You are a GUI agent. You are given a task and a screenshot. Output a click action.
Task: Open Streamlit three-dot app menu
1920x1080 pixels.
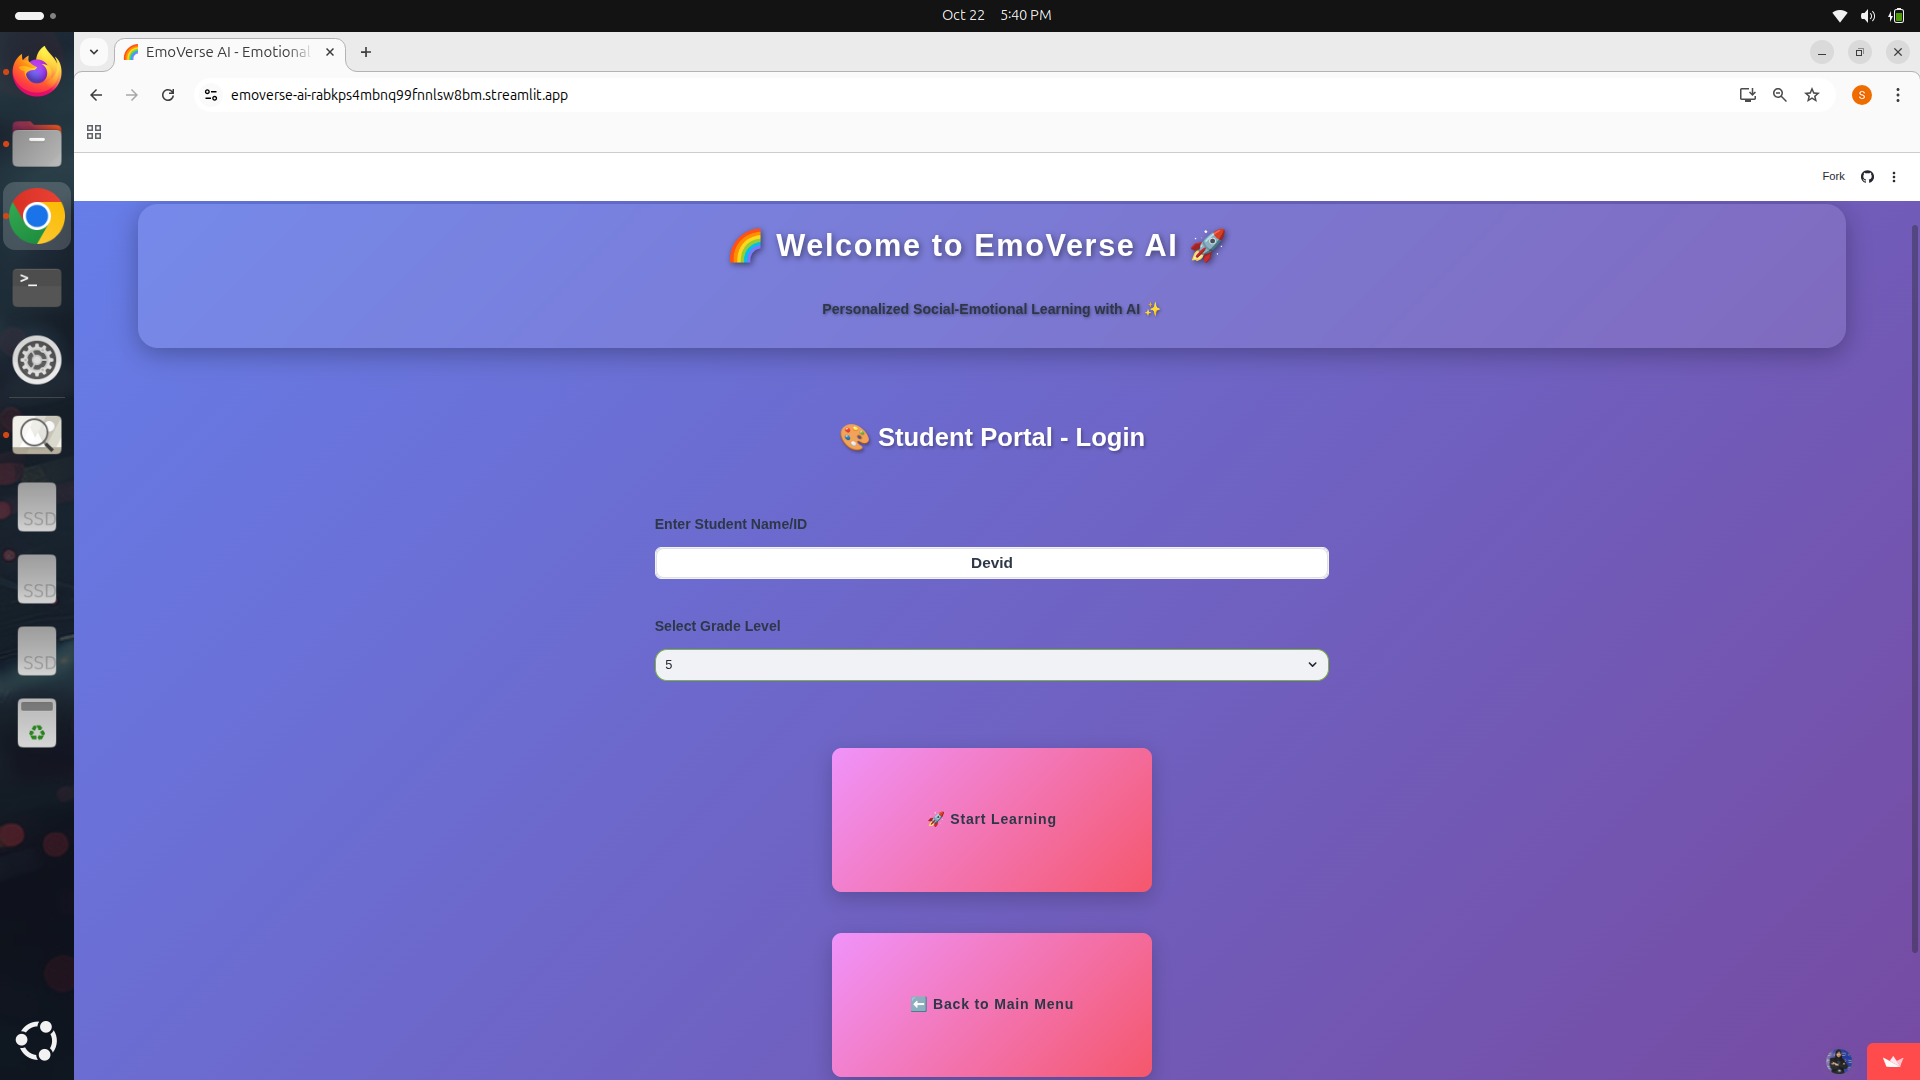(1894, 177)
